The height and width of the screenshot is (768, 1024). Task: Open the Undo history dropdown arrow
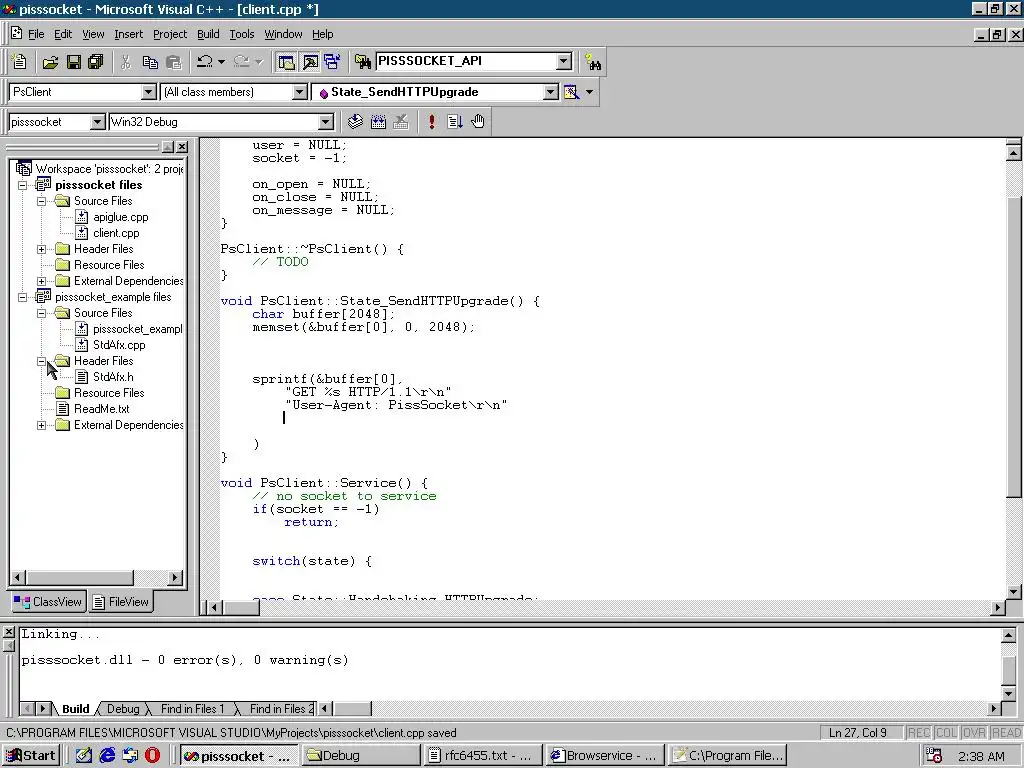click(221, 61)
